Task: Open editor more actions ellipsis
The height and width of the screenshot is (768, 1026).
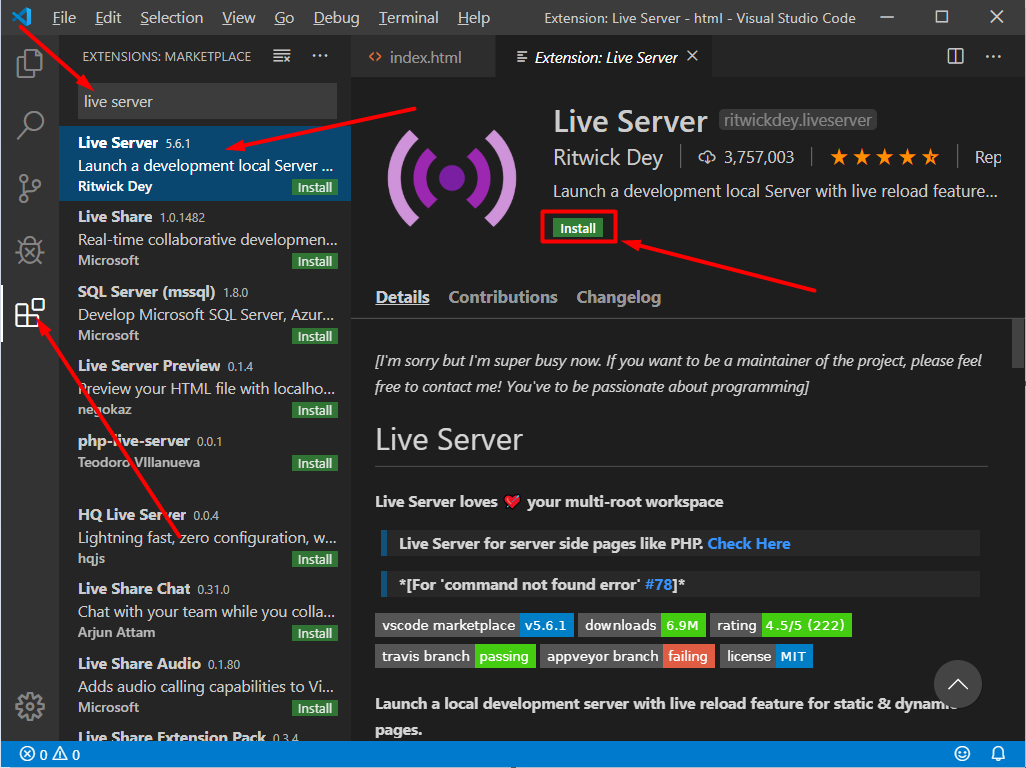Action: pyautogui.click(x=993, y=56)
